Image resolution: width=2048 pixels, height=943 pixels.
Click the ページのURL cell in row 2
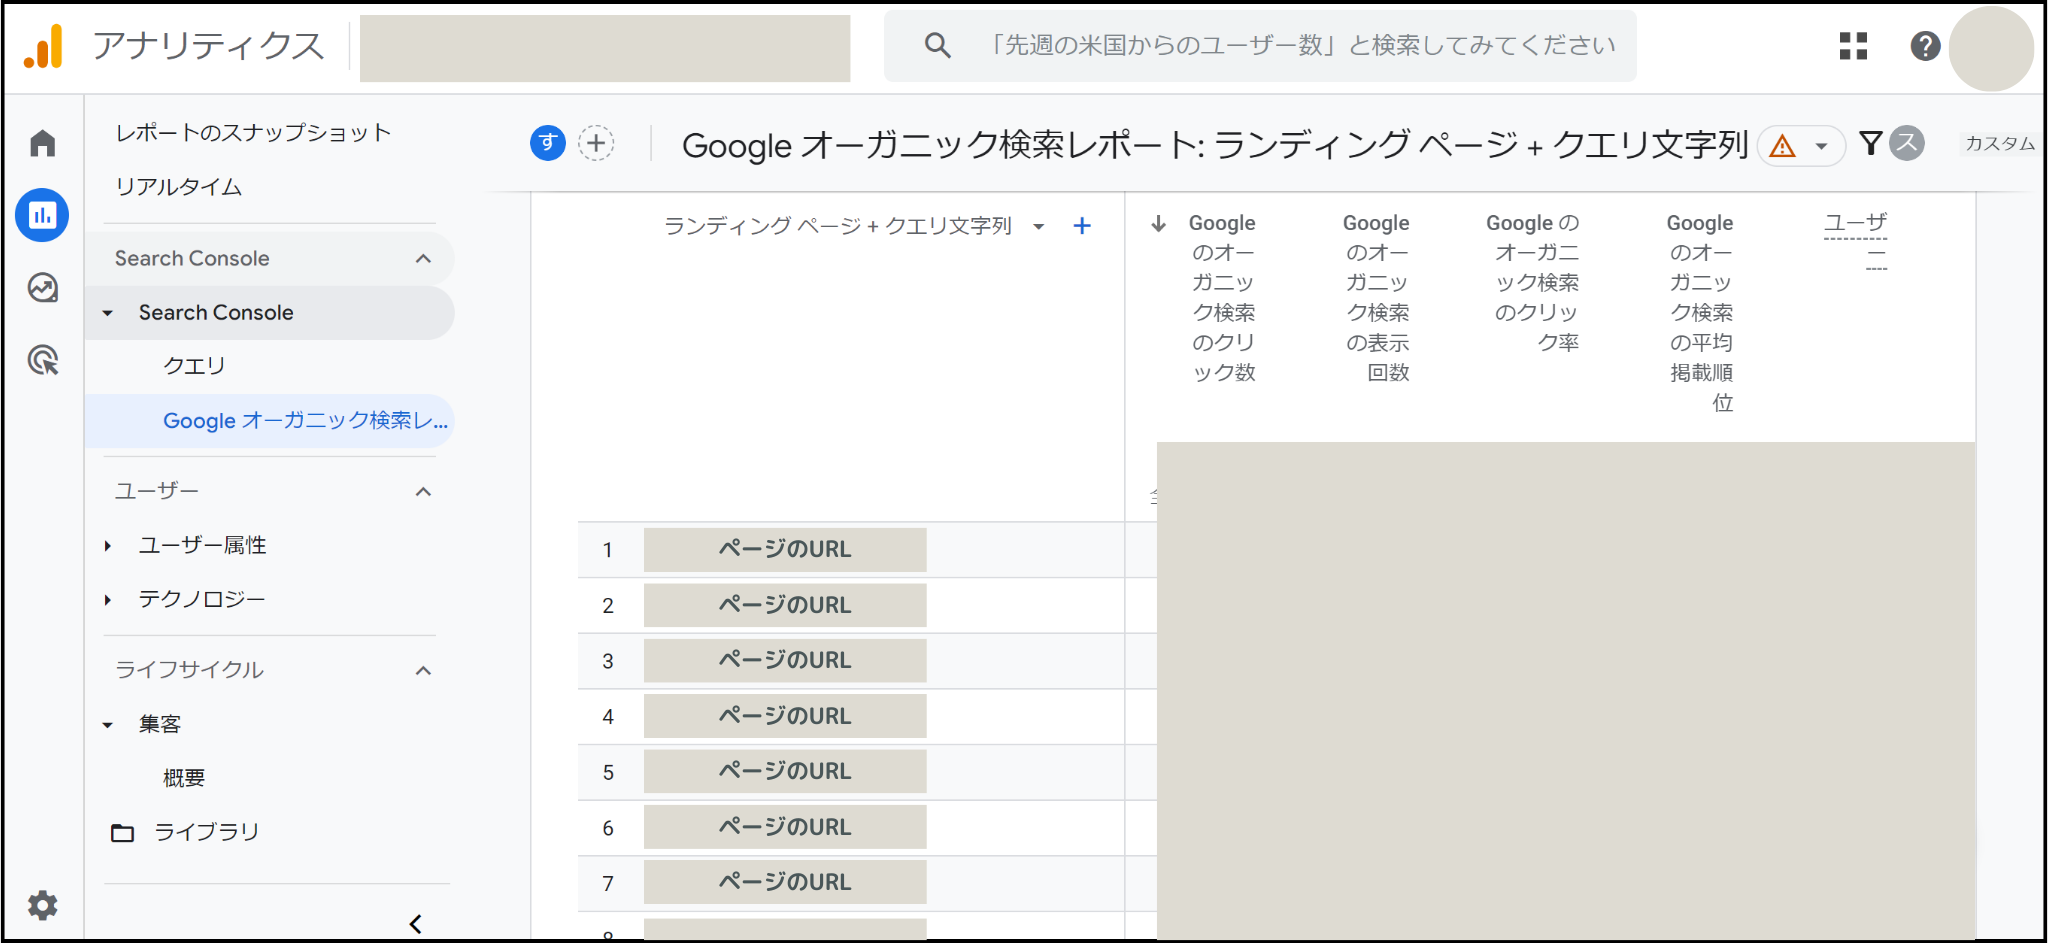coord(785,605)
